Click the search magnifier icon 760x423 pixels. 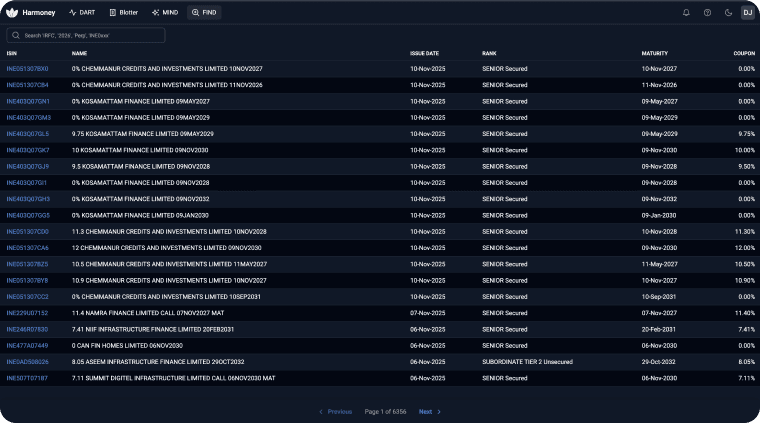pyautogui.click(x=16, y=35)
